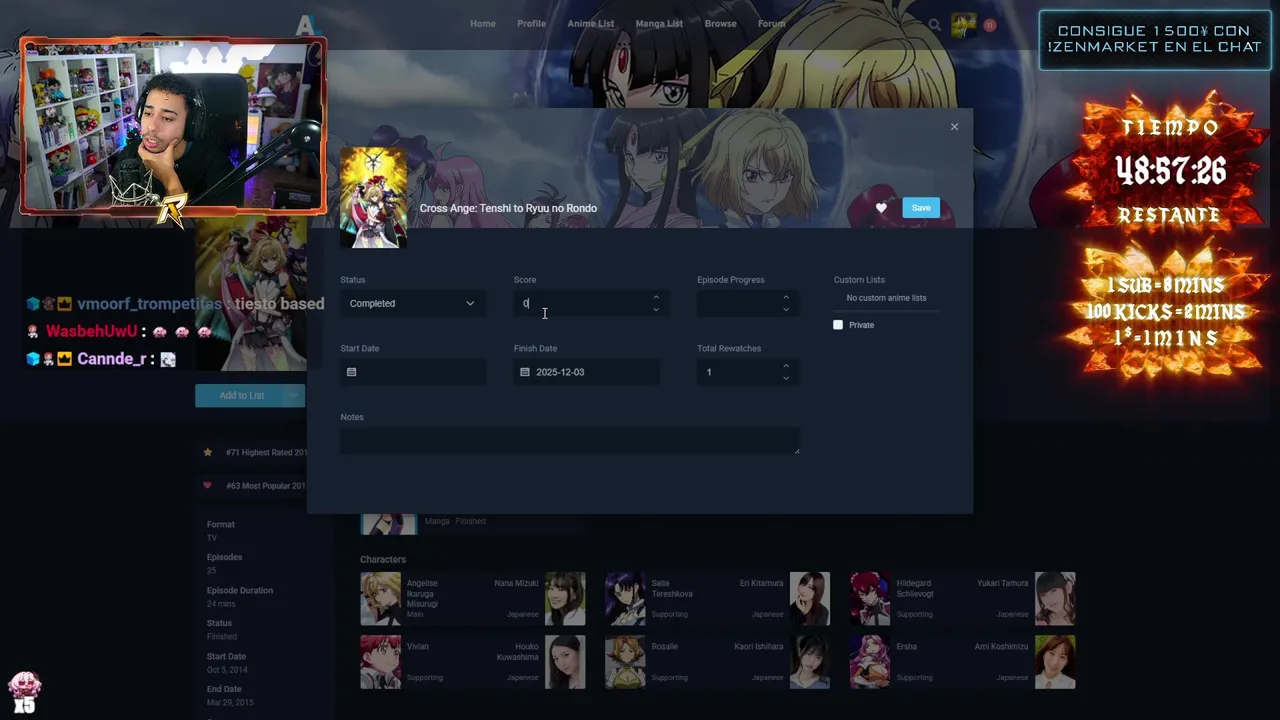
Task: Open the search magnifier icon in the header
Action: point(934,25)
